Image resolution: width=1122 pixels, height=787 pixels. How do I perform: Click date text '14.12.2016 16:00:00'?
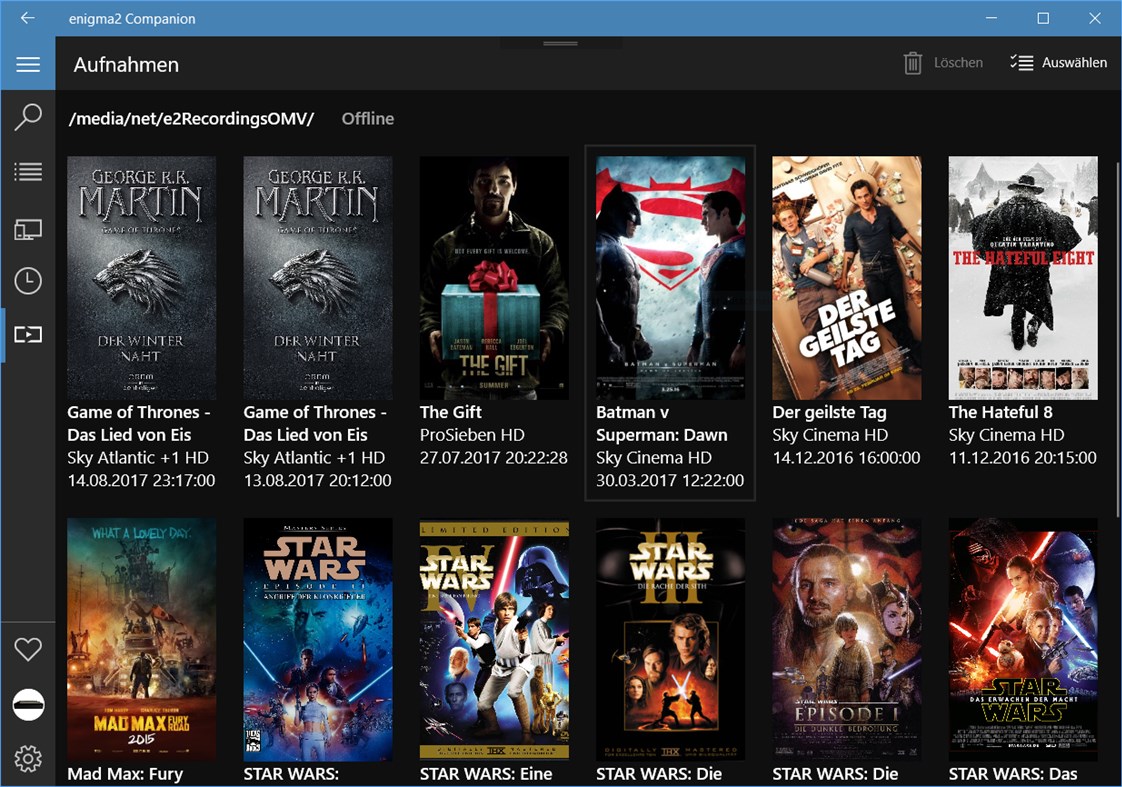[847, 458]
